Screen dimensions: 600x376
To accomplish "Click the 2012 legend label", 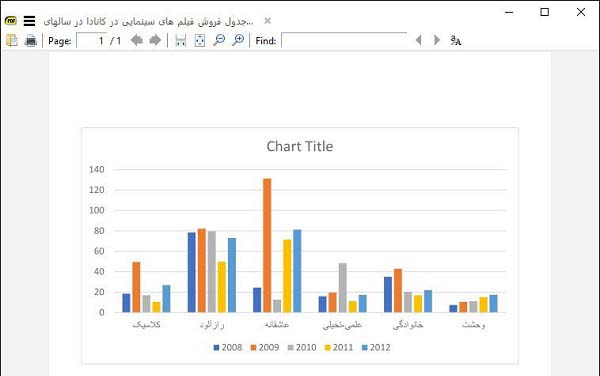I will tap(380, 348).
